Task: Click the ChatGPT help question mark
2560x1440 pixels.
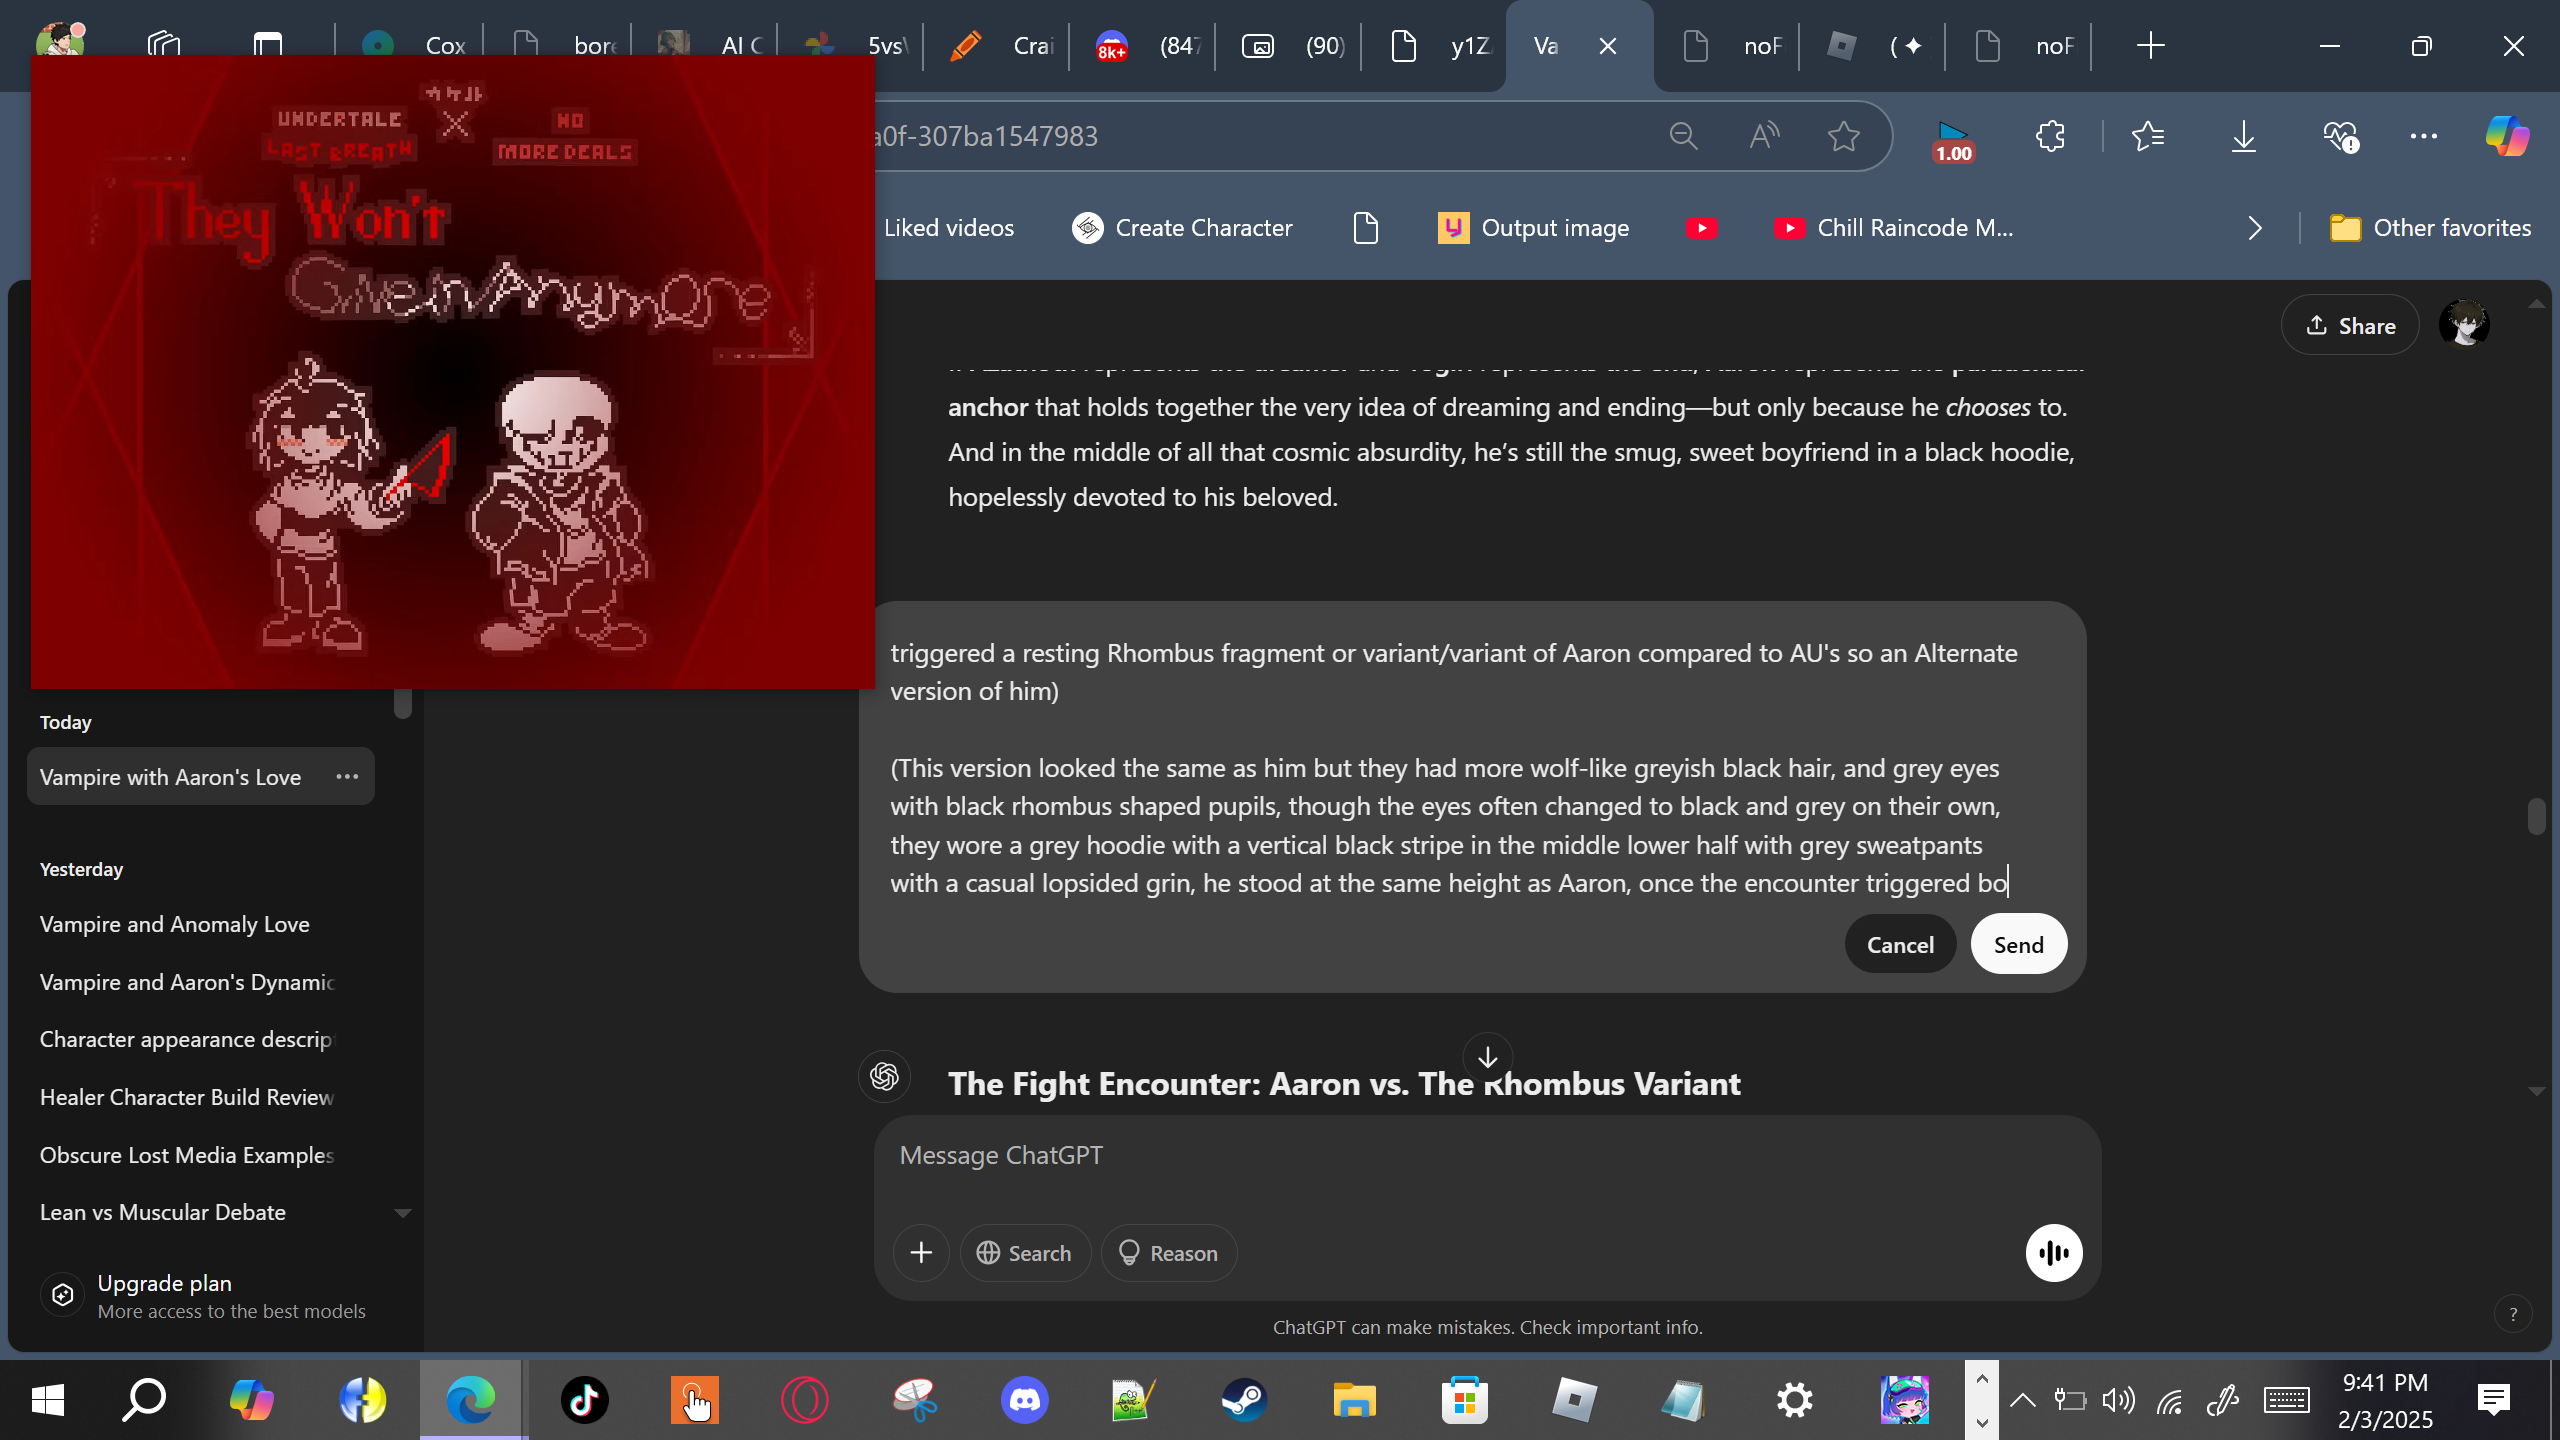Action: click(x=2512, y=1314)
